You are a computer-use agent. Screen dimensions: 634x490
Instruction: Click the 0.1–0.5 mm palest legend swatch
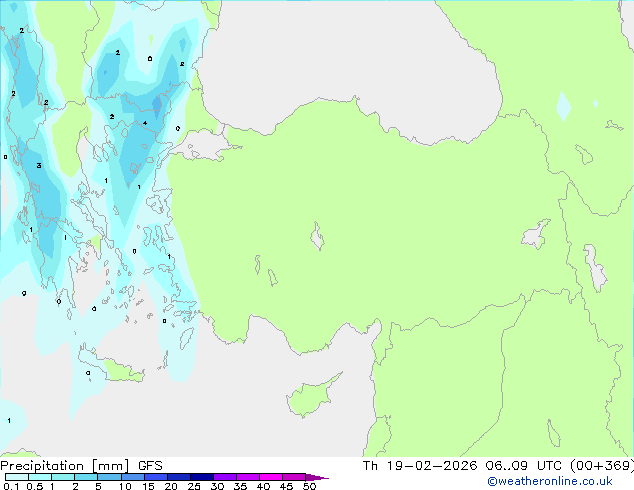[x=17, y=477]
